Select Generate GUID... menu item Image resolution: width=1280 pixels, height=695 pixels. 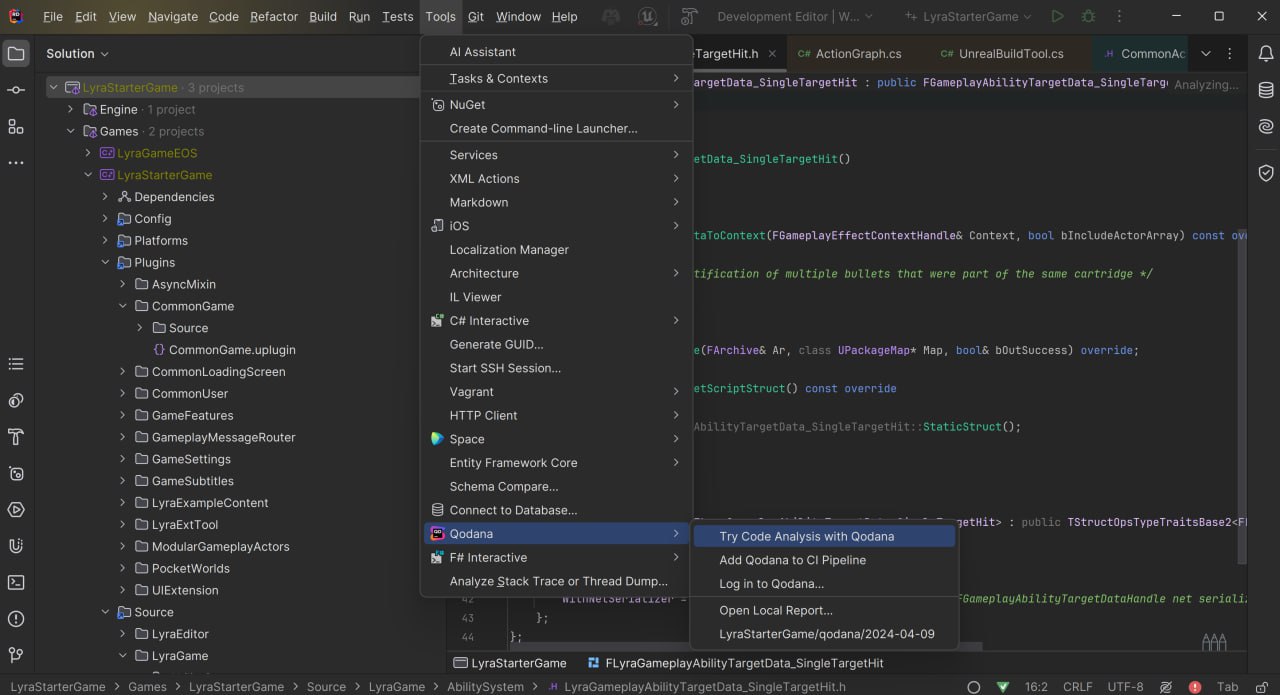pos(556,344)
